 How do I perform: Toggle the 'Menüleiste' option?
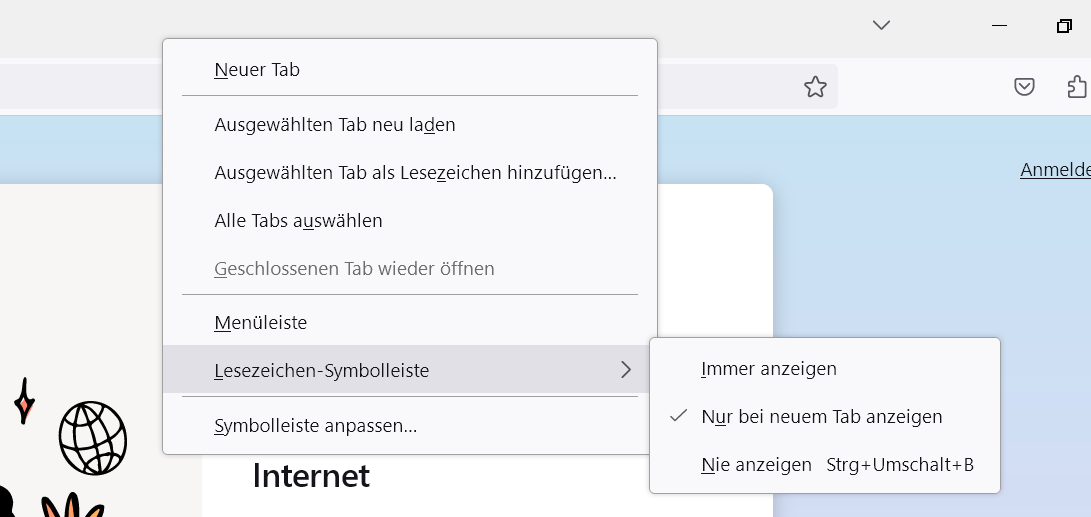261,323
